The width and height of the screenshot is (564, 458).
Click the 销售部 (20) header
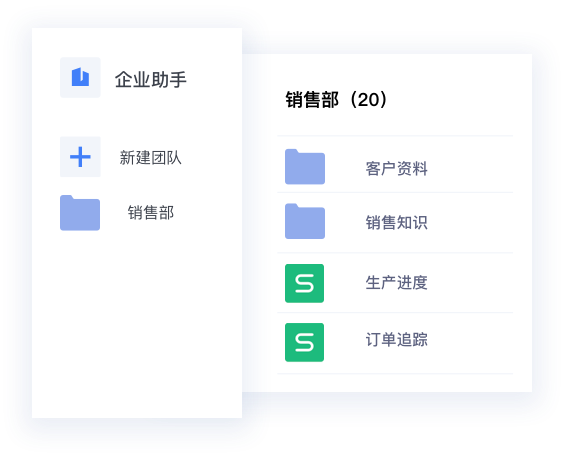[x=336, y=100]
